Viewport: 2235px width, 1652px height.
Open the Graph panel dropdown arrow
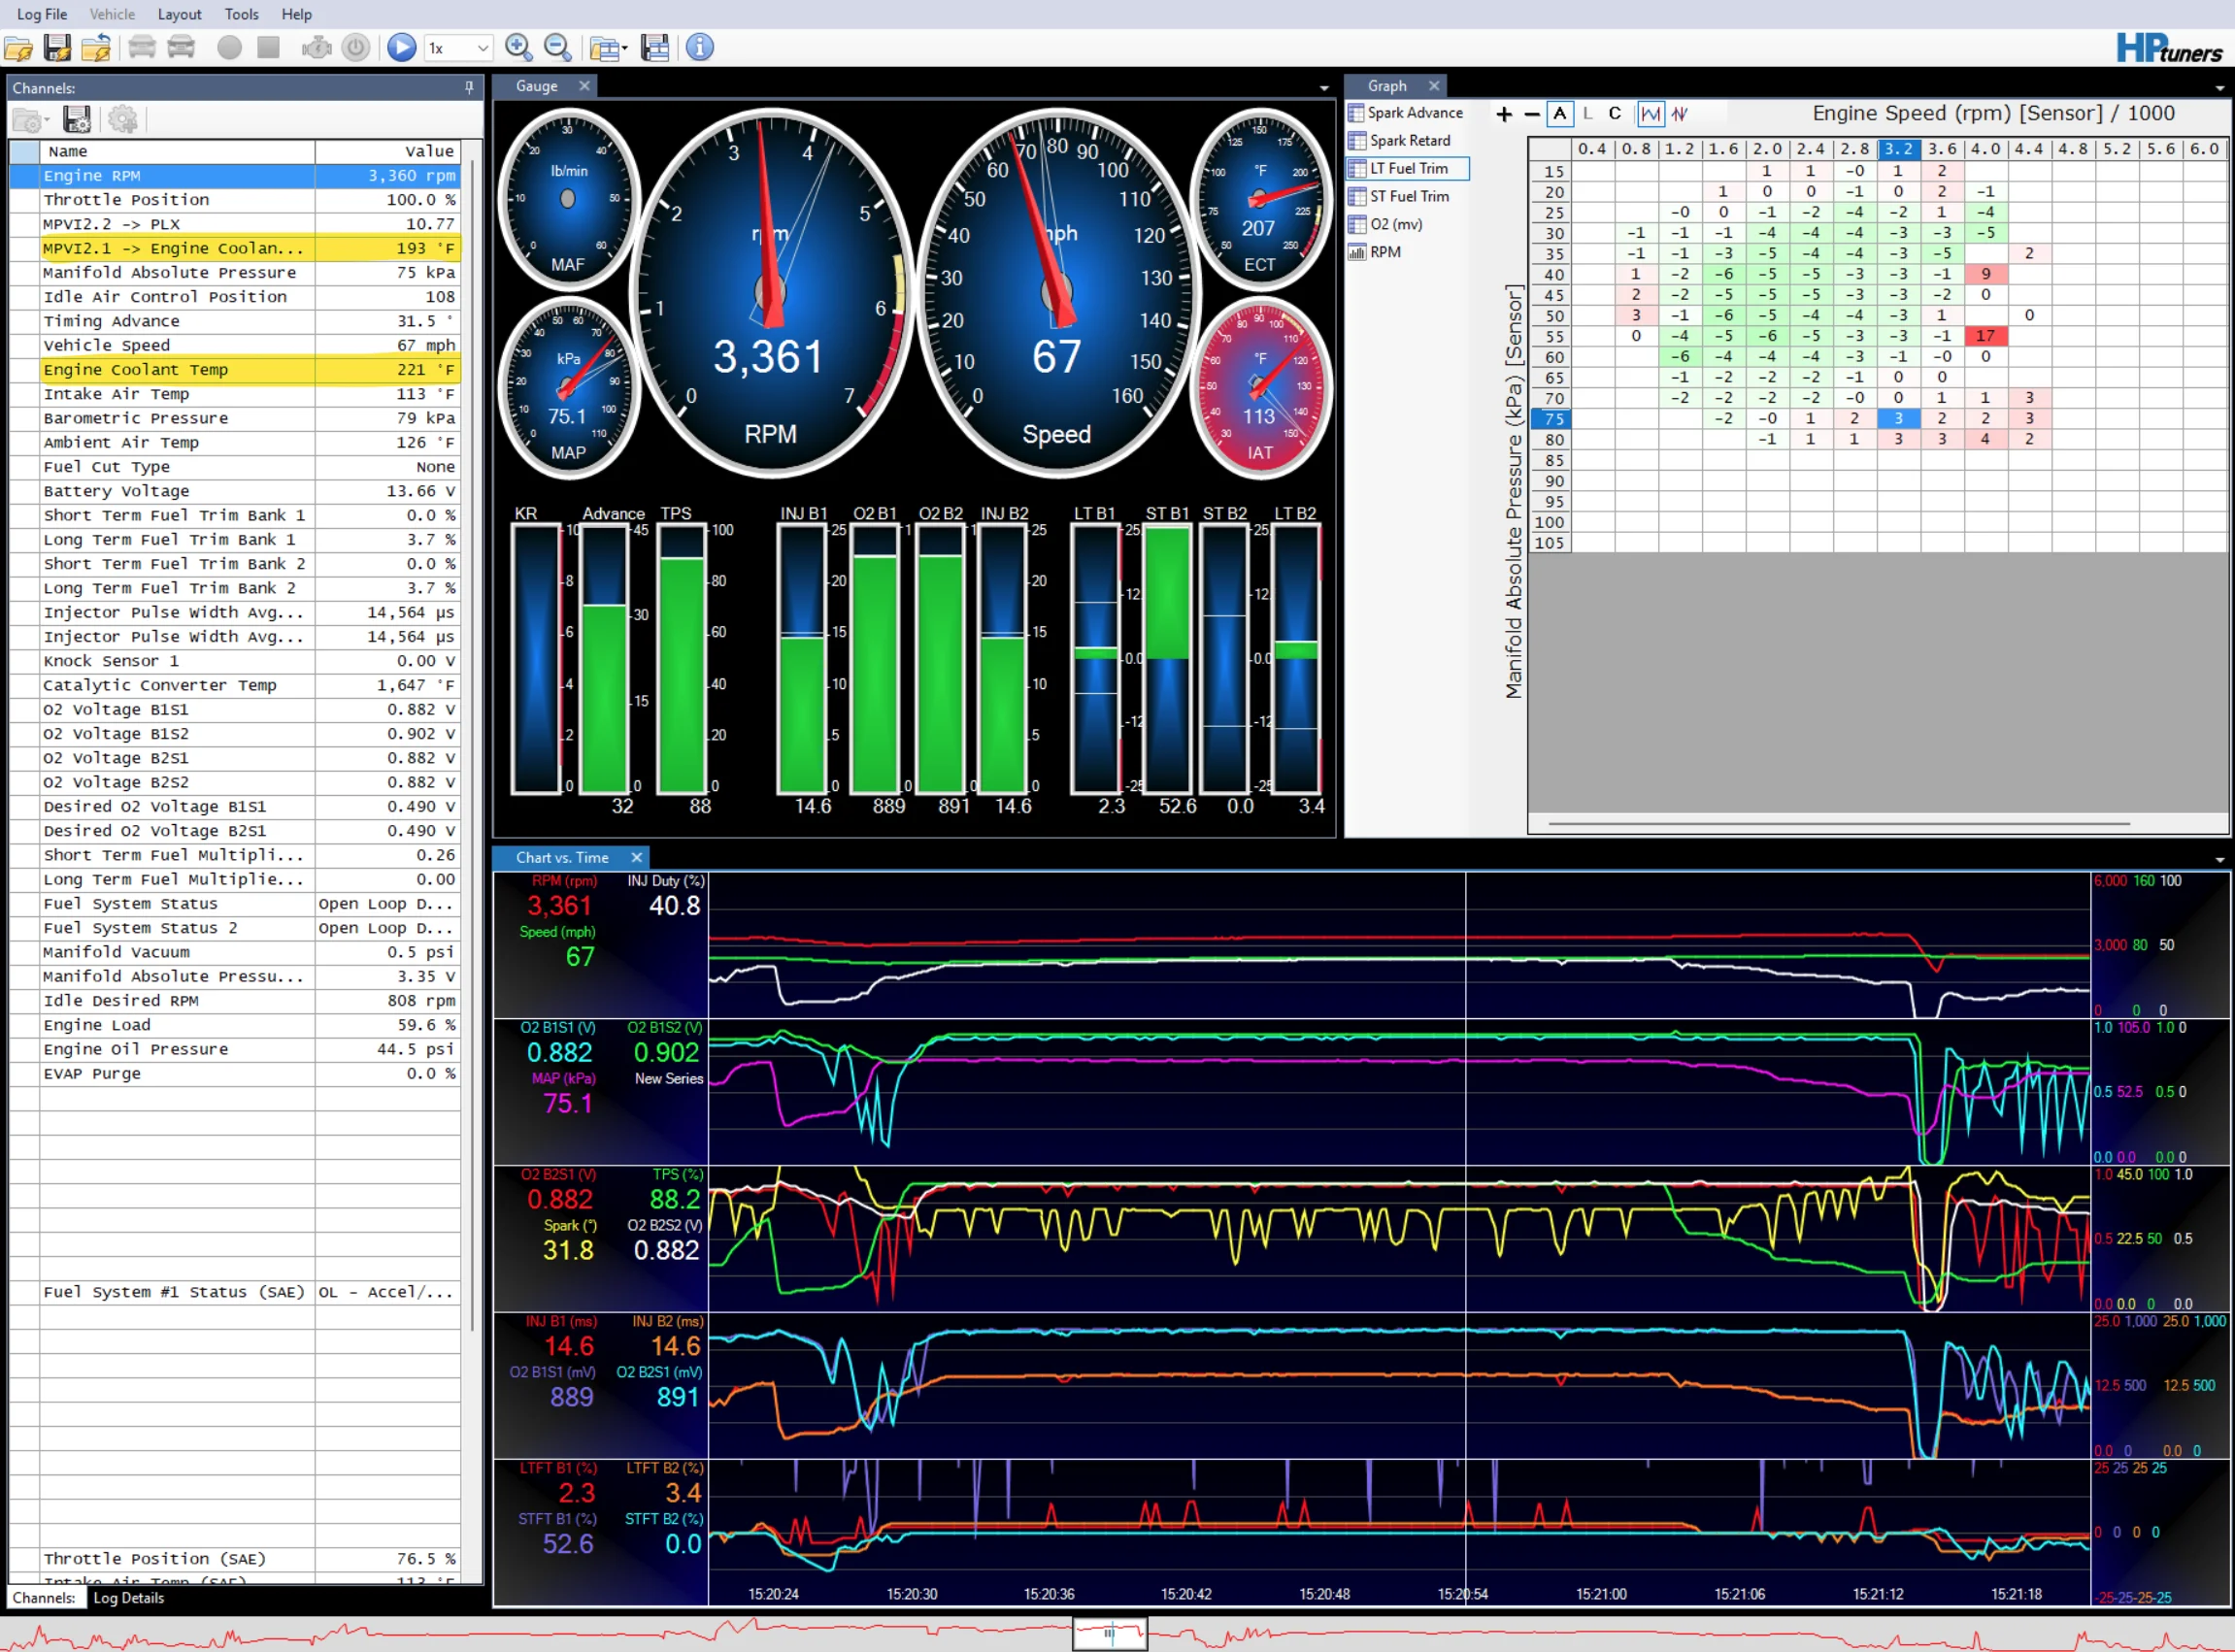point(2220,88)
